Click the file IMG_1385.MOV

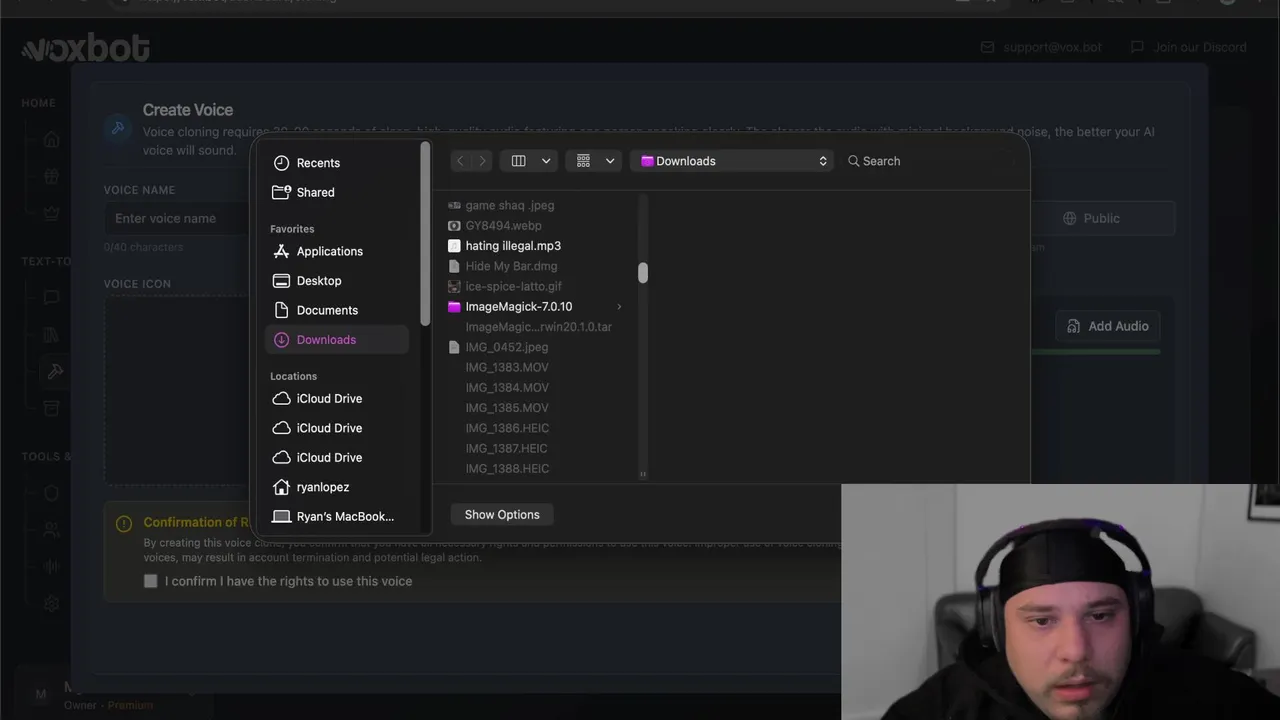[x=507, y=408]
